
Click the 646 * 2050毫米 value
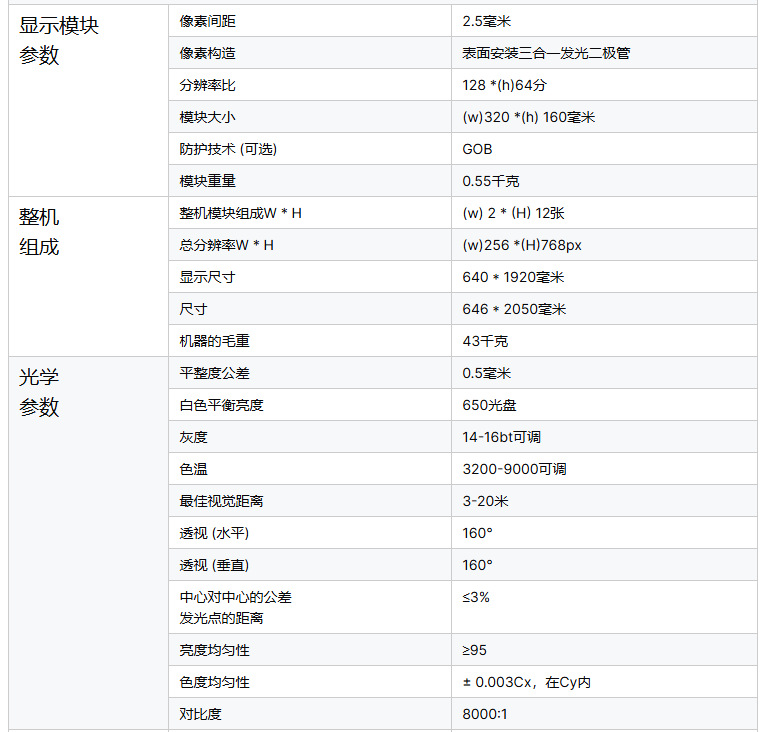click(514, 309)
